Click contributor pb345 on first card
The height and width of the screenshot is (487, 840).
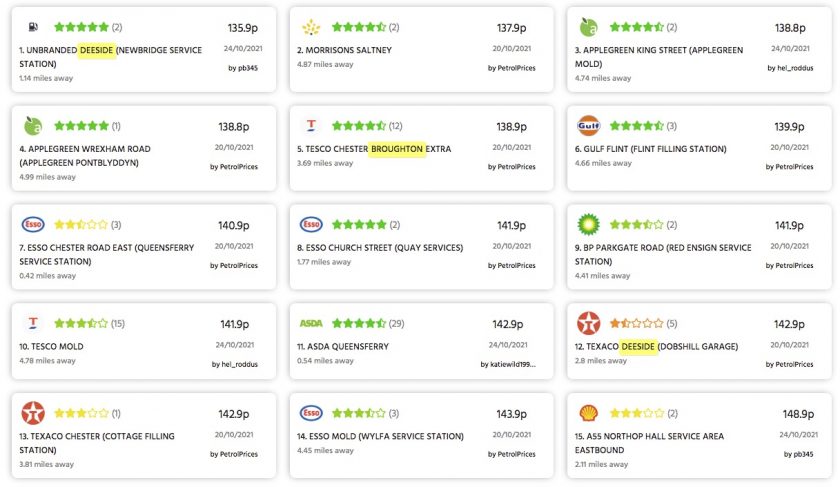coord(245,68)
